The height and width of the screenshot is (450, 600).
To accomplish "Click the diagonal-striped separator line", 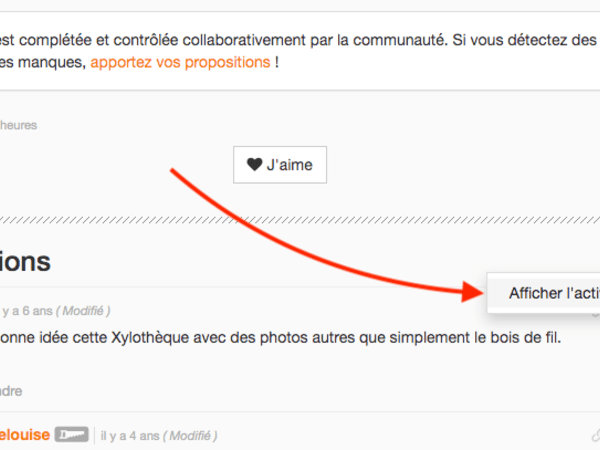I will (x=300, y=218).
